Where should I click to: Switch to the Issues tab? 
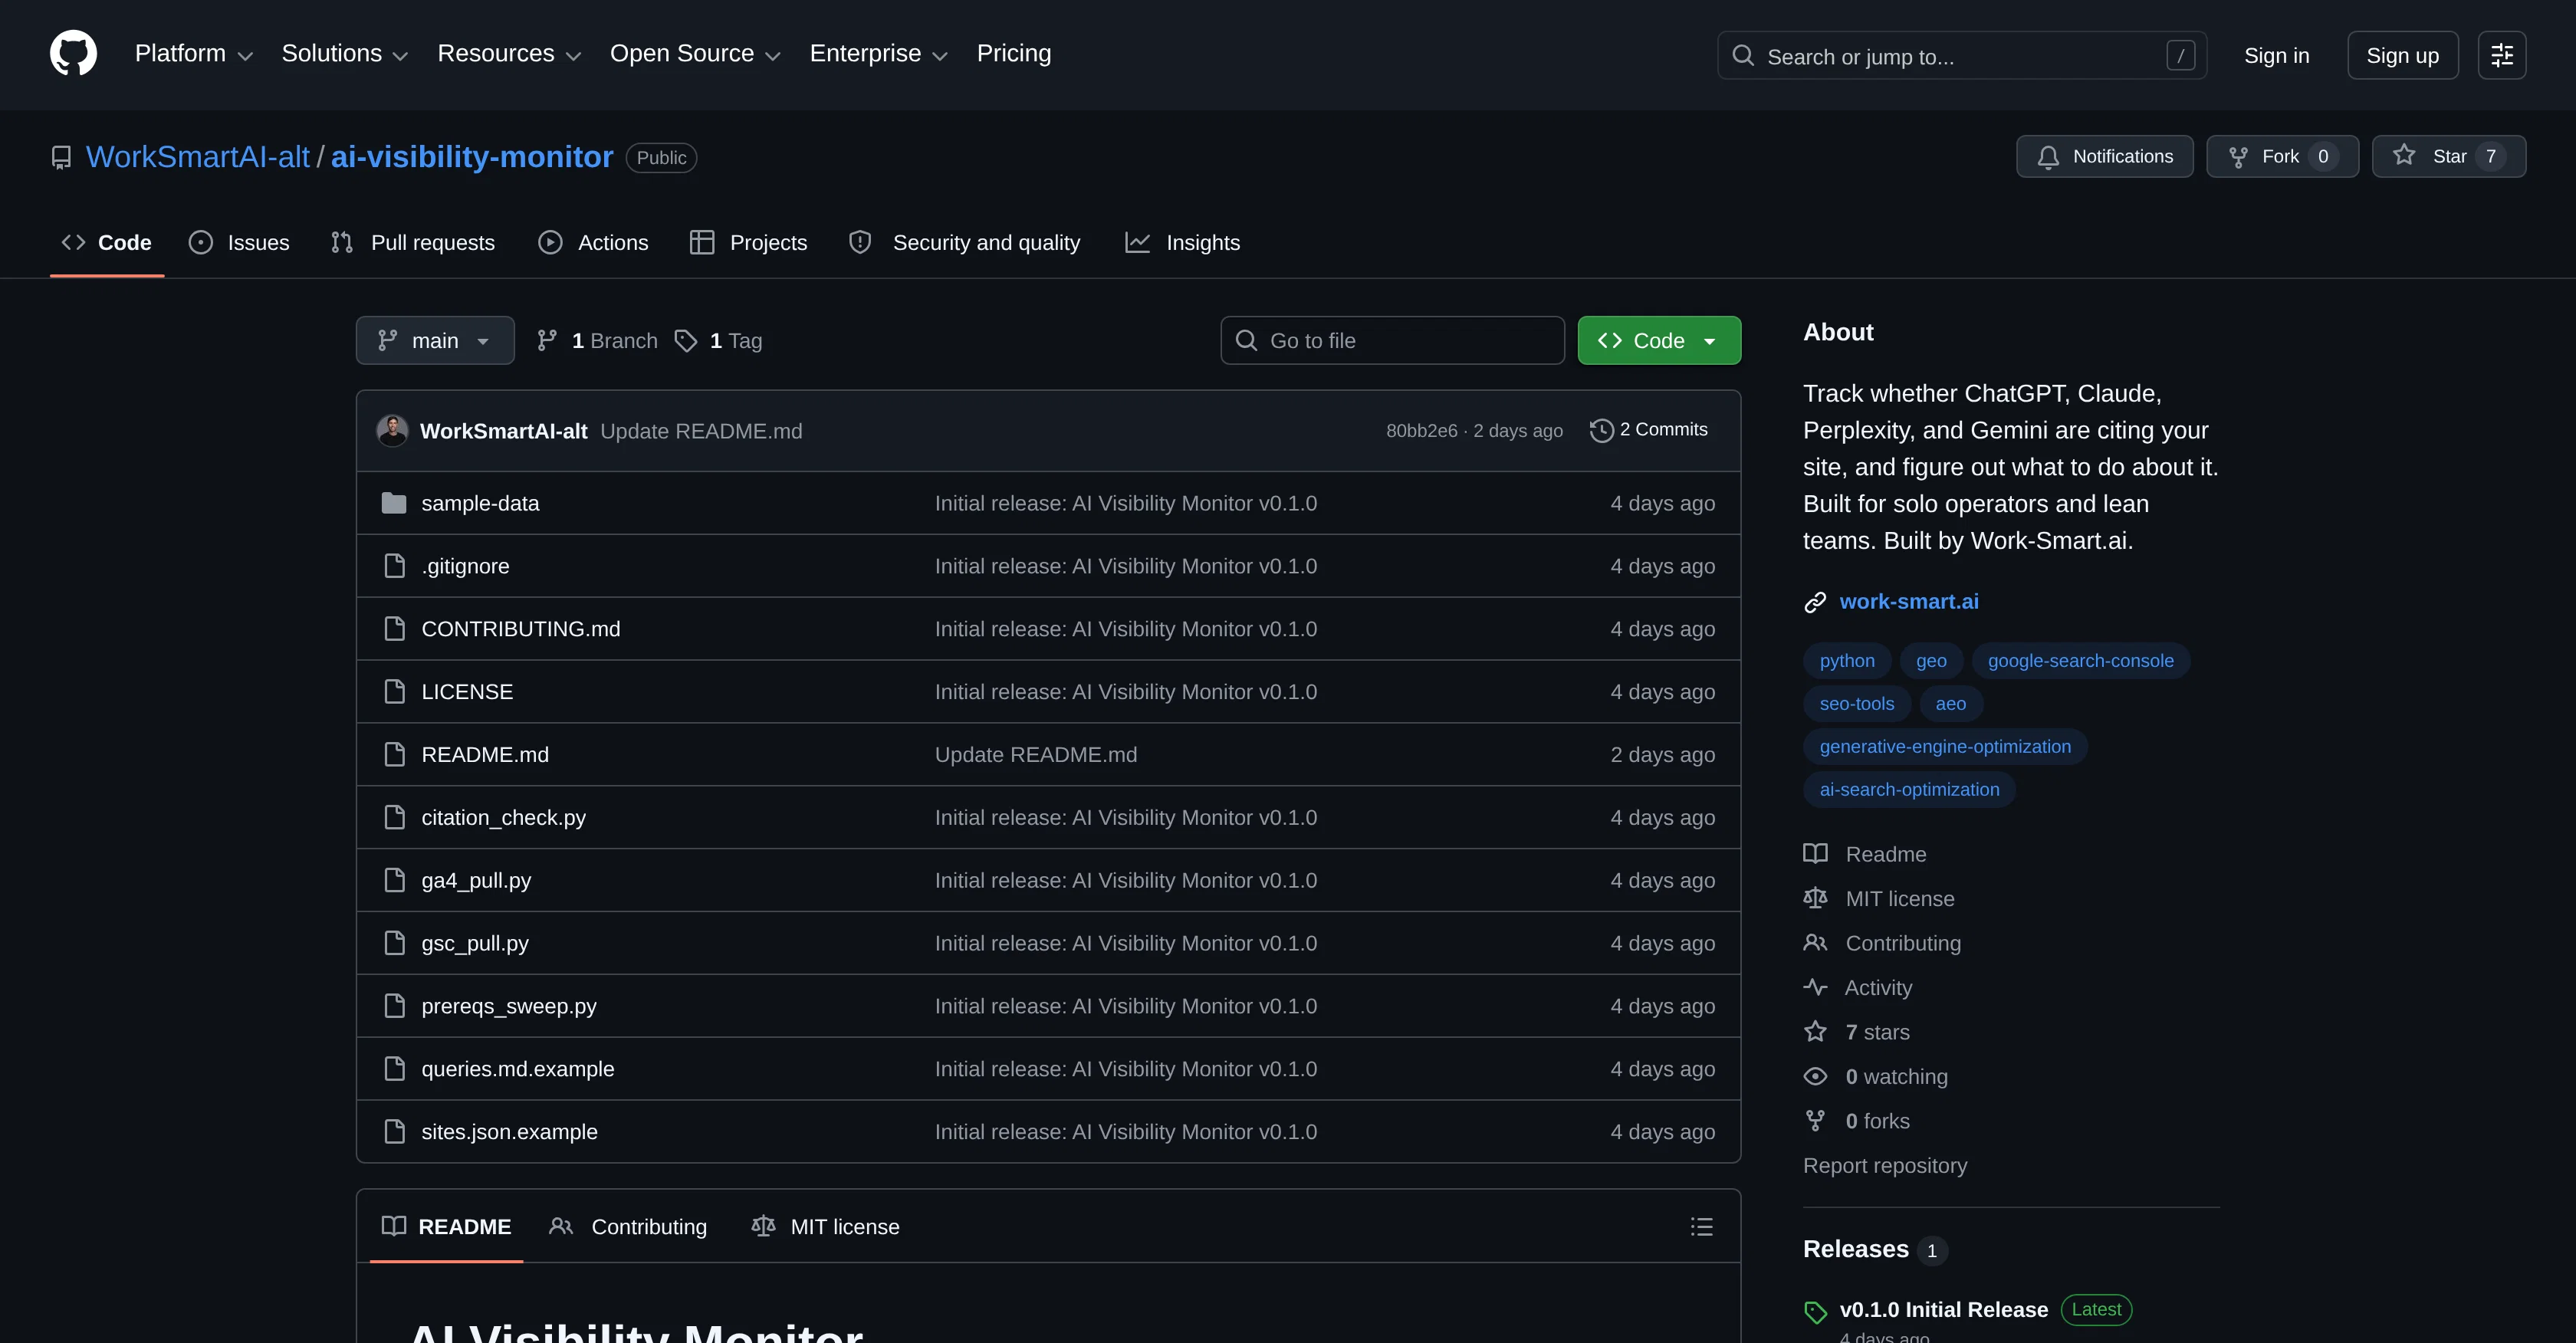tap(239, 243)
